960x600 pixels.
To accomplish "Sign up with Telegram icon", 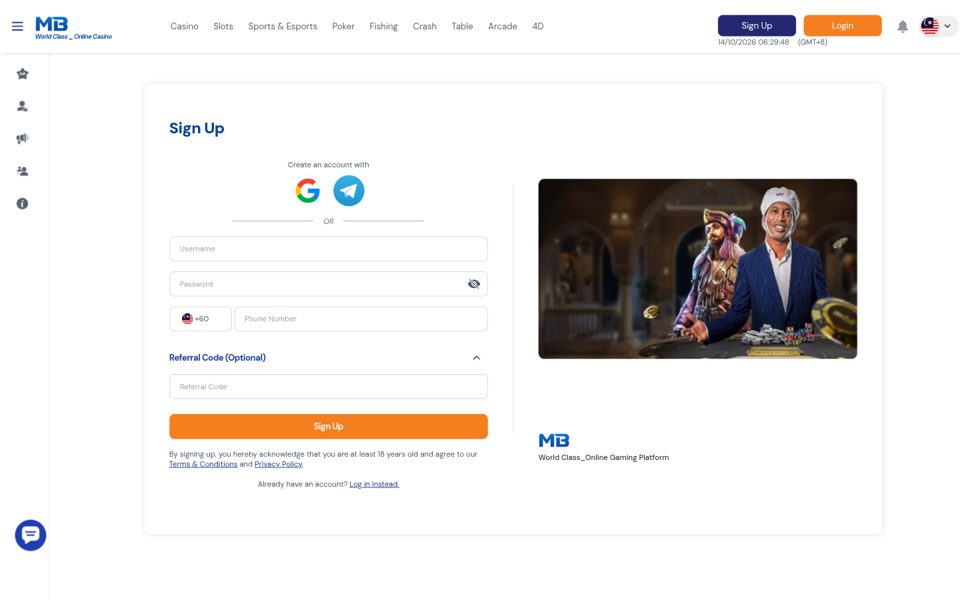I will [348, 190].
